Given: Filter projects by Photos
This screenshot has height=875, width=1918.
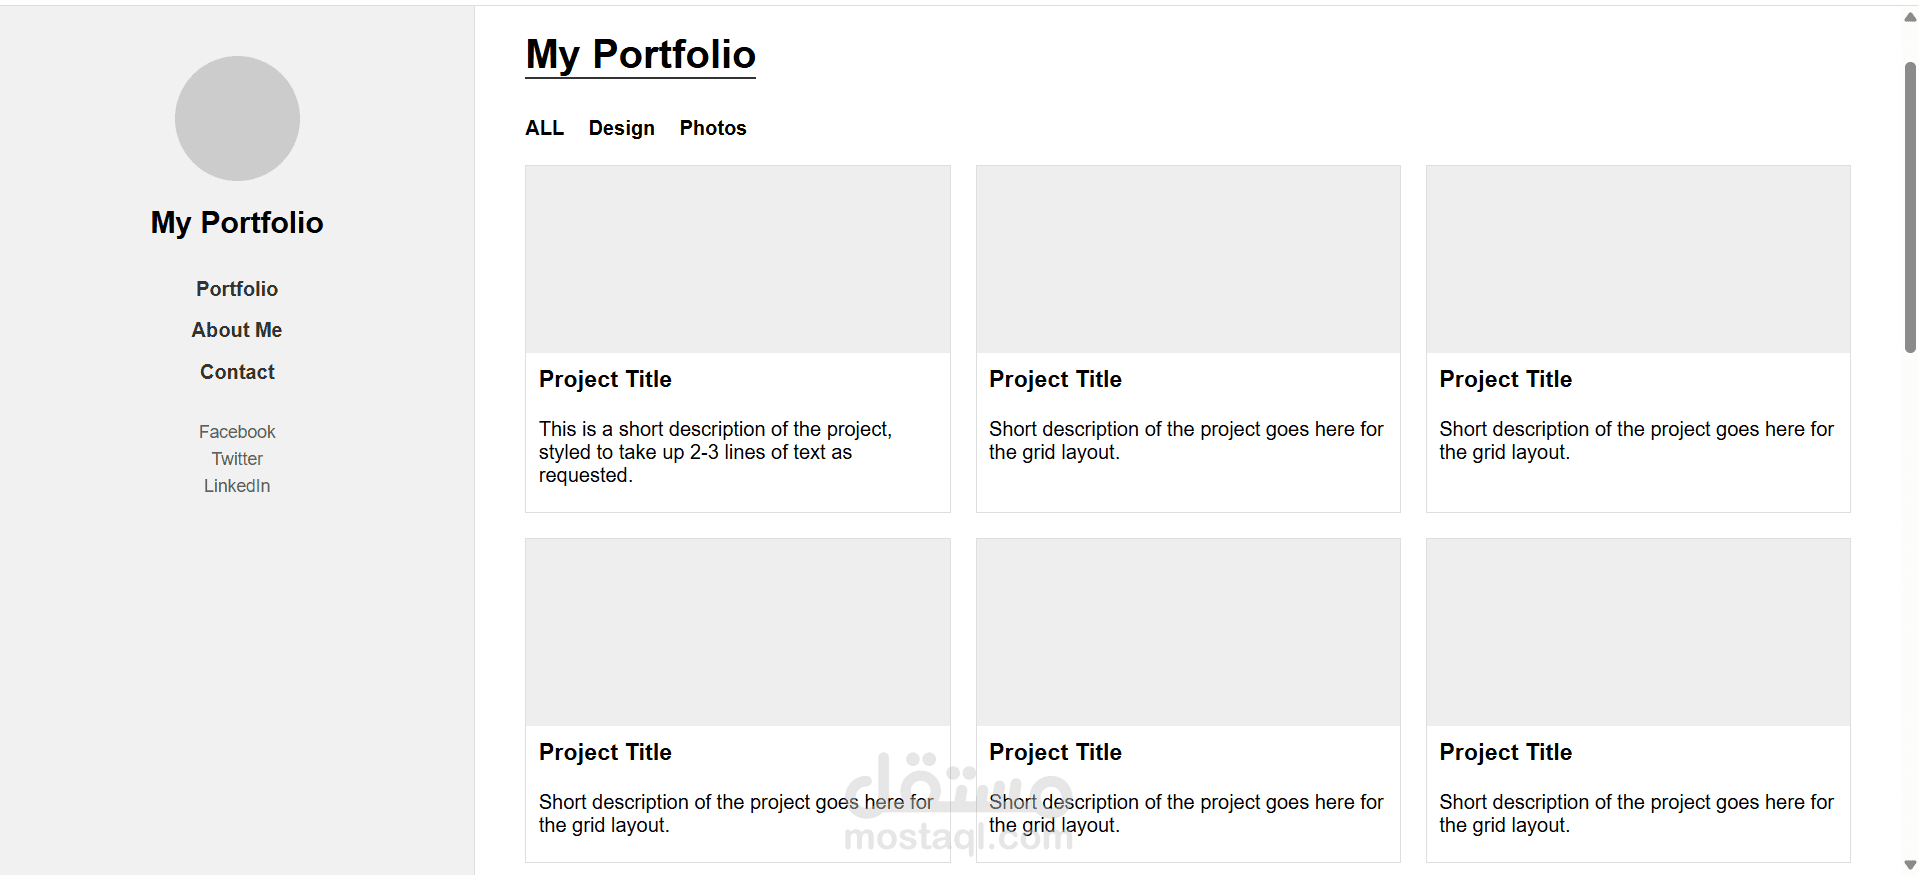Looking at the screenshot, I should click(713, 128).
